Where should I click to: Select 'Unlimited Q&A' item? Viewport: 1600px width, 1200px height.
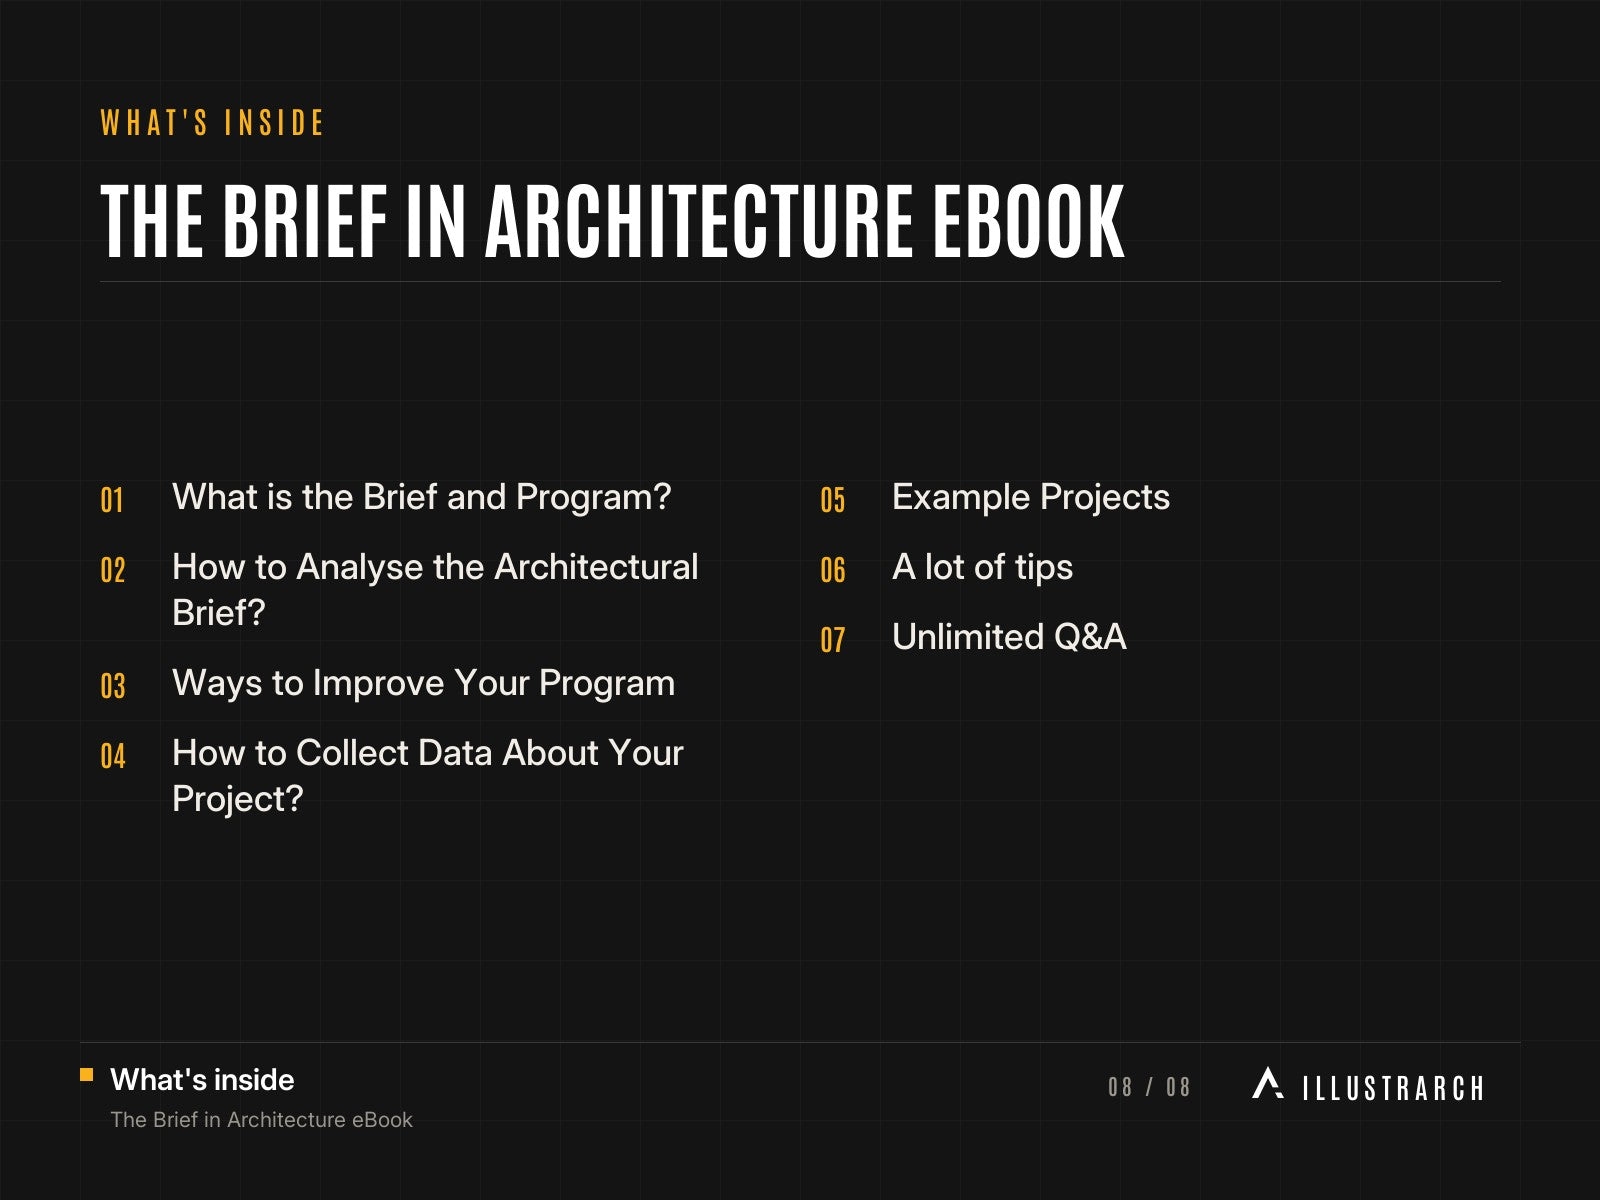[x=1009, y=637]
